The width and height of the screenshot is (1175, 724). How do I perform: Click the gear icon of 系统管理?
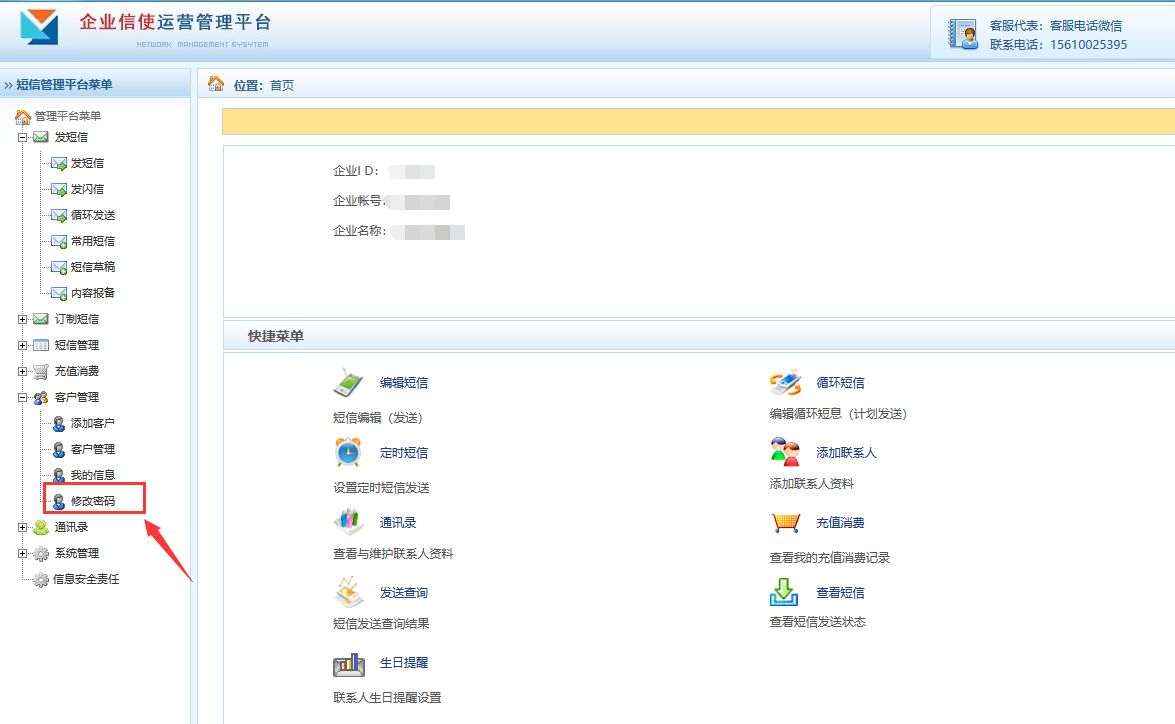tap(41, 554)
